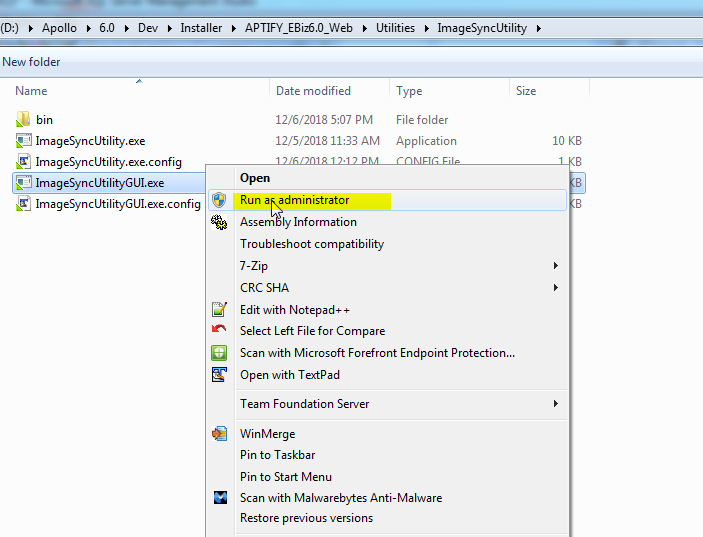Select Restore previous versions
703x537 pixels.
(306, 518)
